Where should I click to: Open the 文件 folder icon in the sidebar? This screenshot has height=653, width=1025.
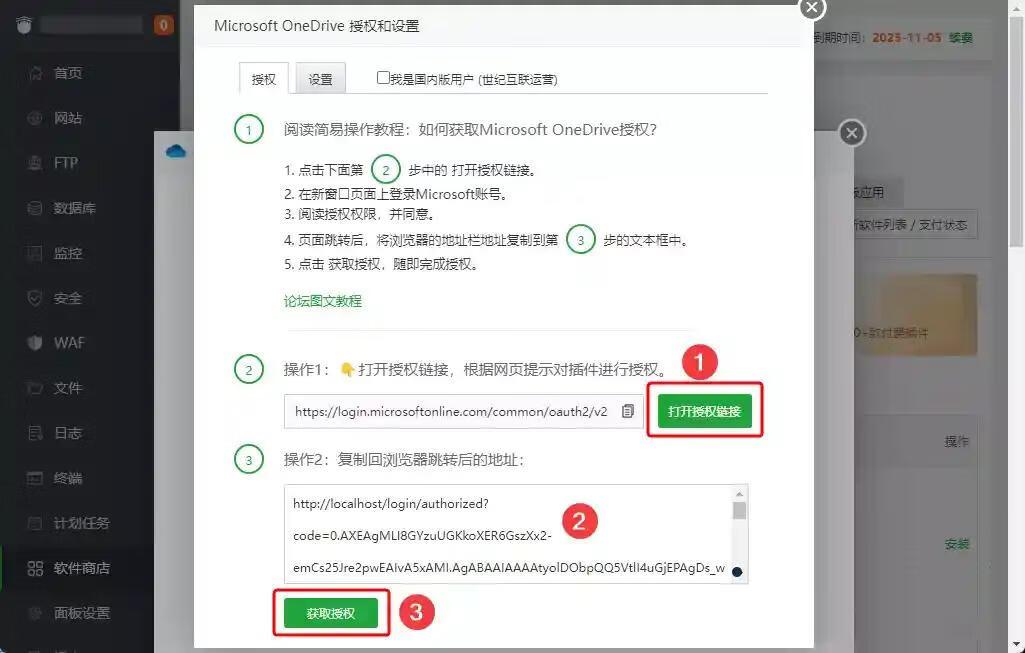(x=35, y=388)
